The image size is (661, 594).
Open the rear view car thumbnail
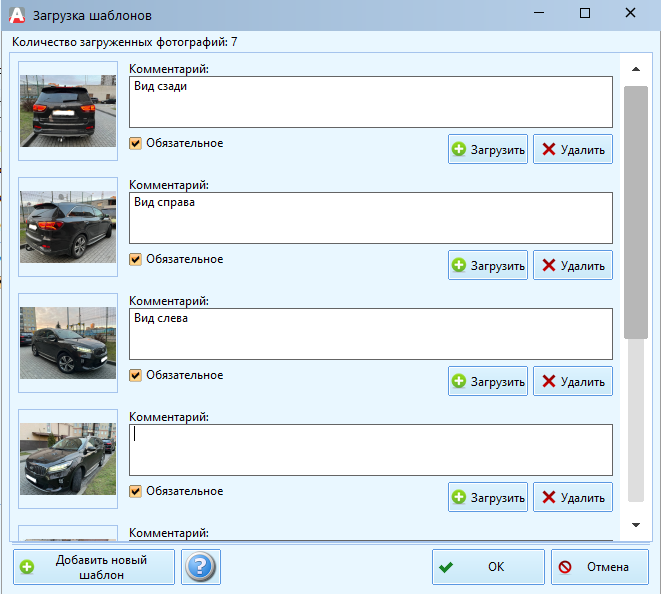click(68, 111)
